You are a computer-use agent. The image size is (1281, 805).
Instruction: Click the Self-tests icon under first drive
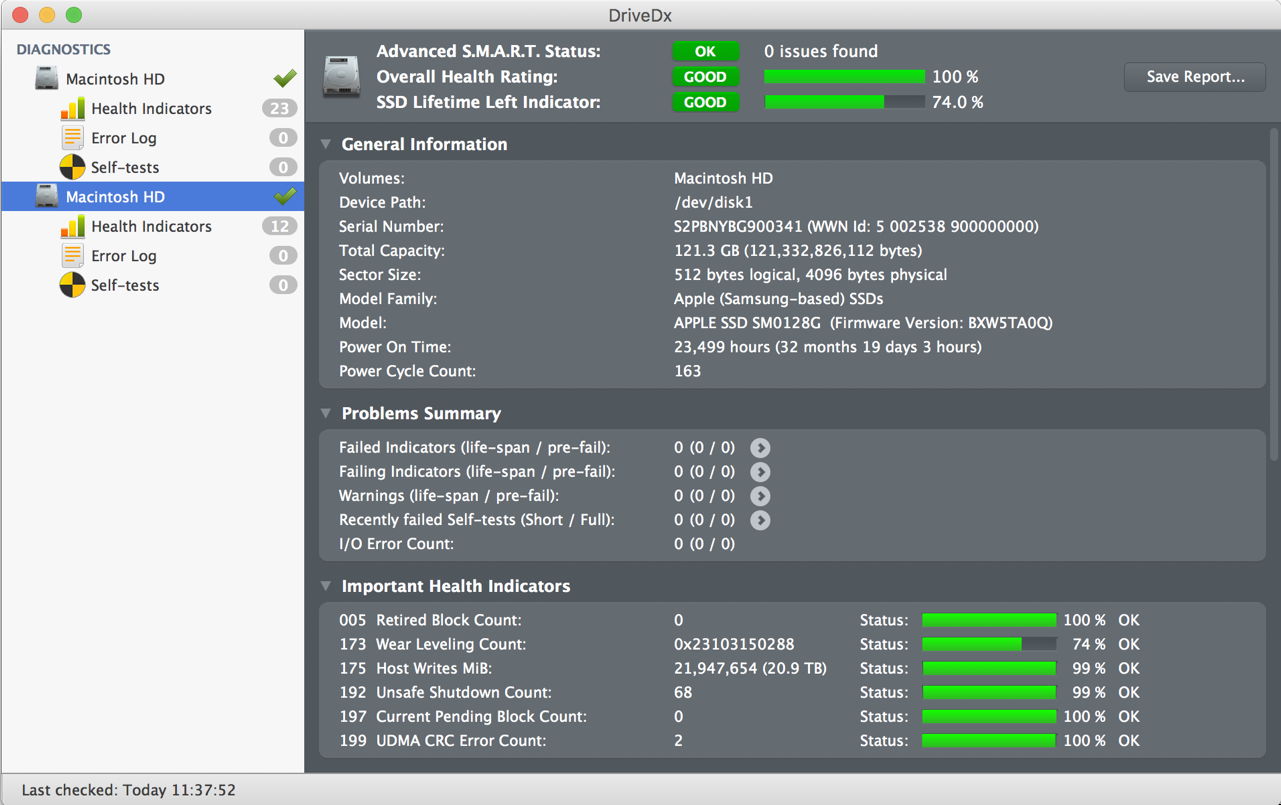[x=73, y=167]
